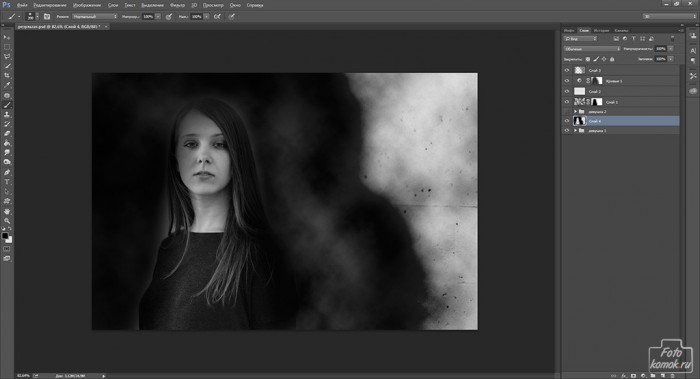Image resolution: width=700 pixels, height=379 pixels.
Task: Open the Файл menu
Action: pos(22,5)
